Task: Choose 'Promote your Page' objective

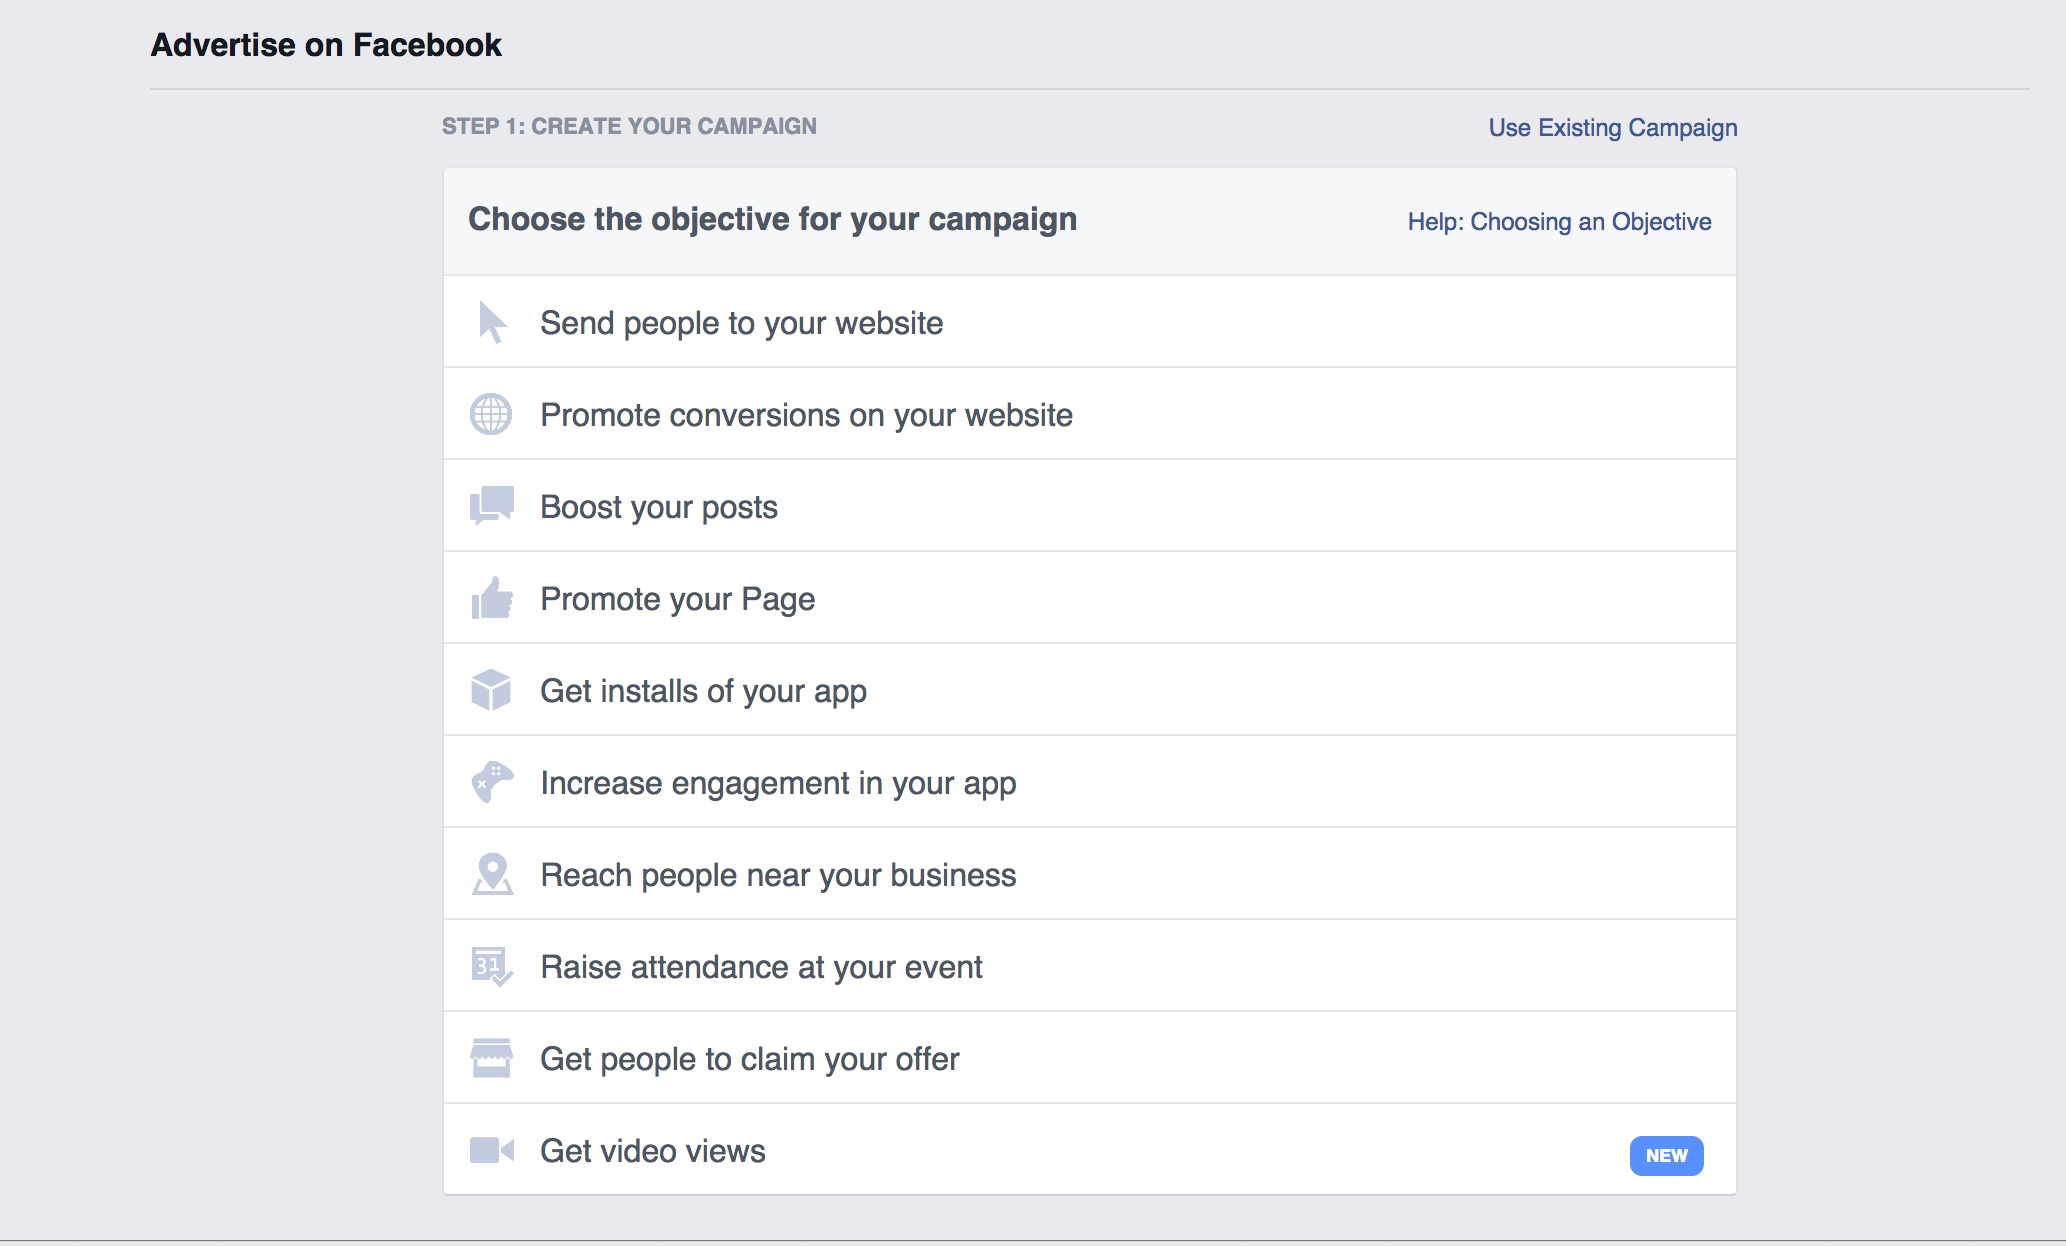Action: (x=1090, y=598)
